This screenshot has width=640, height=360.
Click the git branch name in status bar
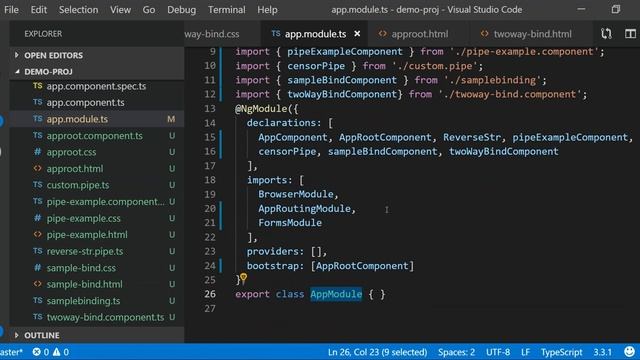[11, 352]
